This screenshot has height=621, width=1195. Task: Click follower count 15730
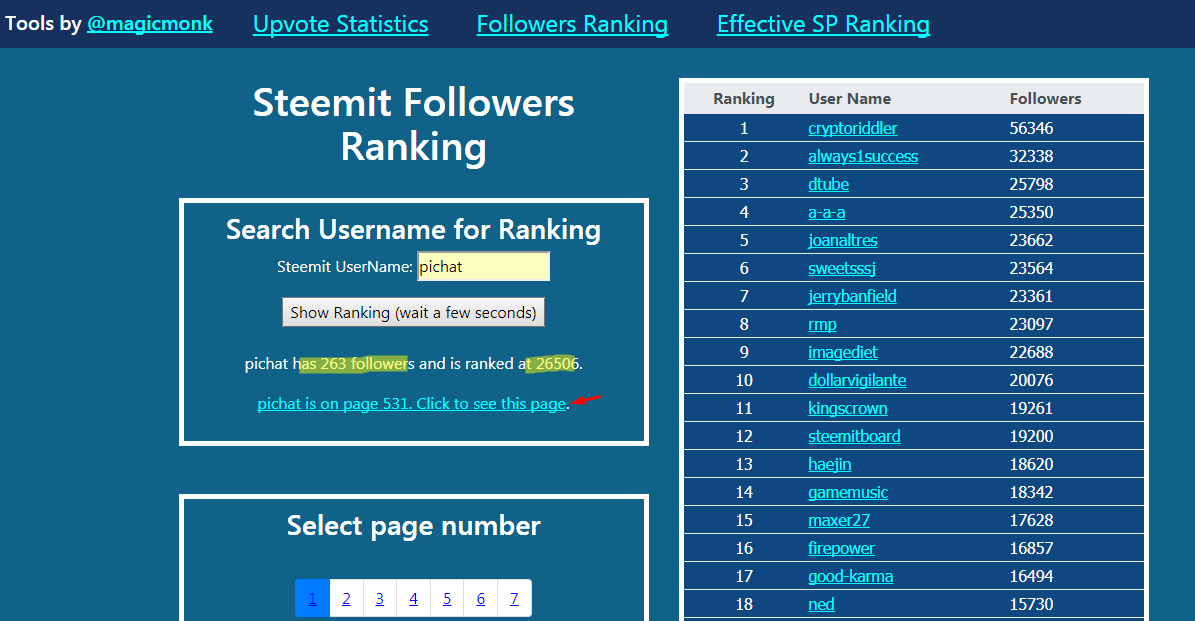(x=1031, y=604)
